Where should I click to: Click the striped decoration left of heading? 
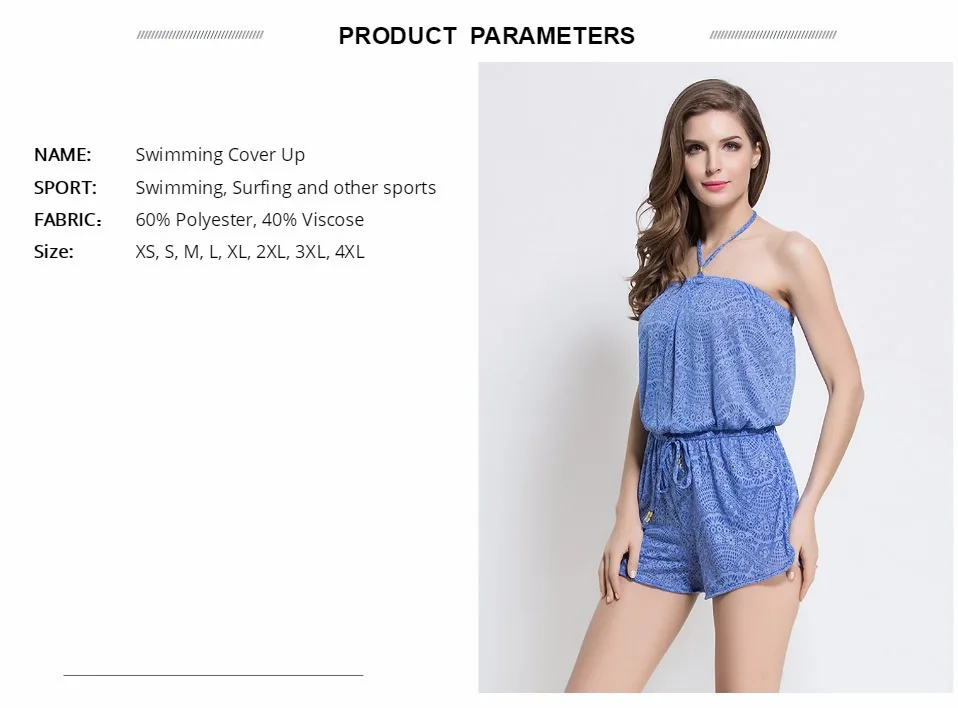click(200, 35)
